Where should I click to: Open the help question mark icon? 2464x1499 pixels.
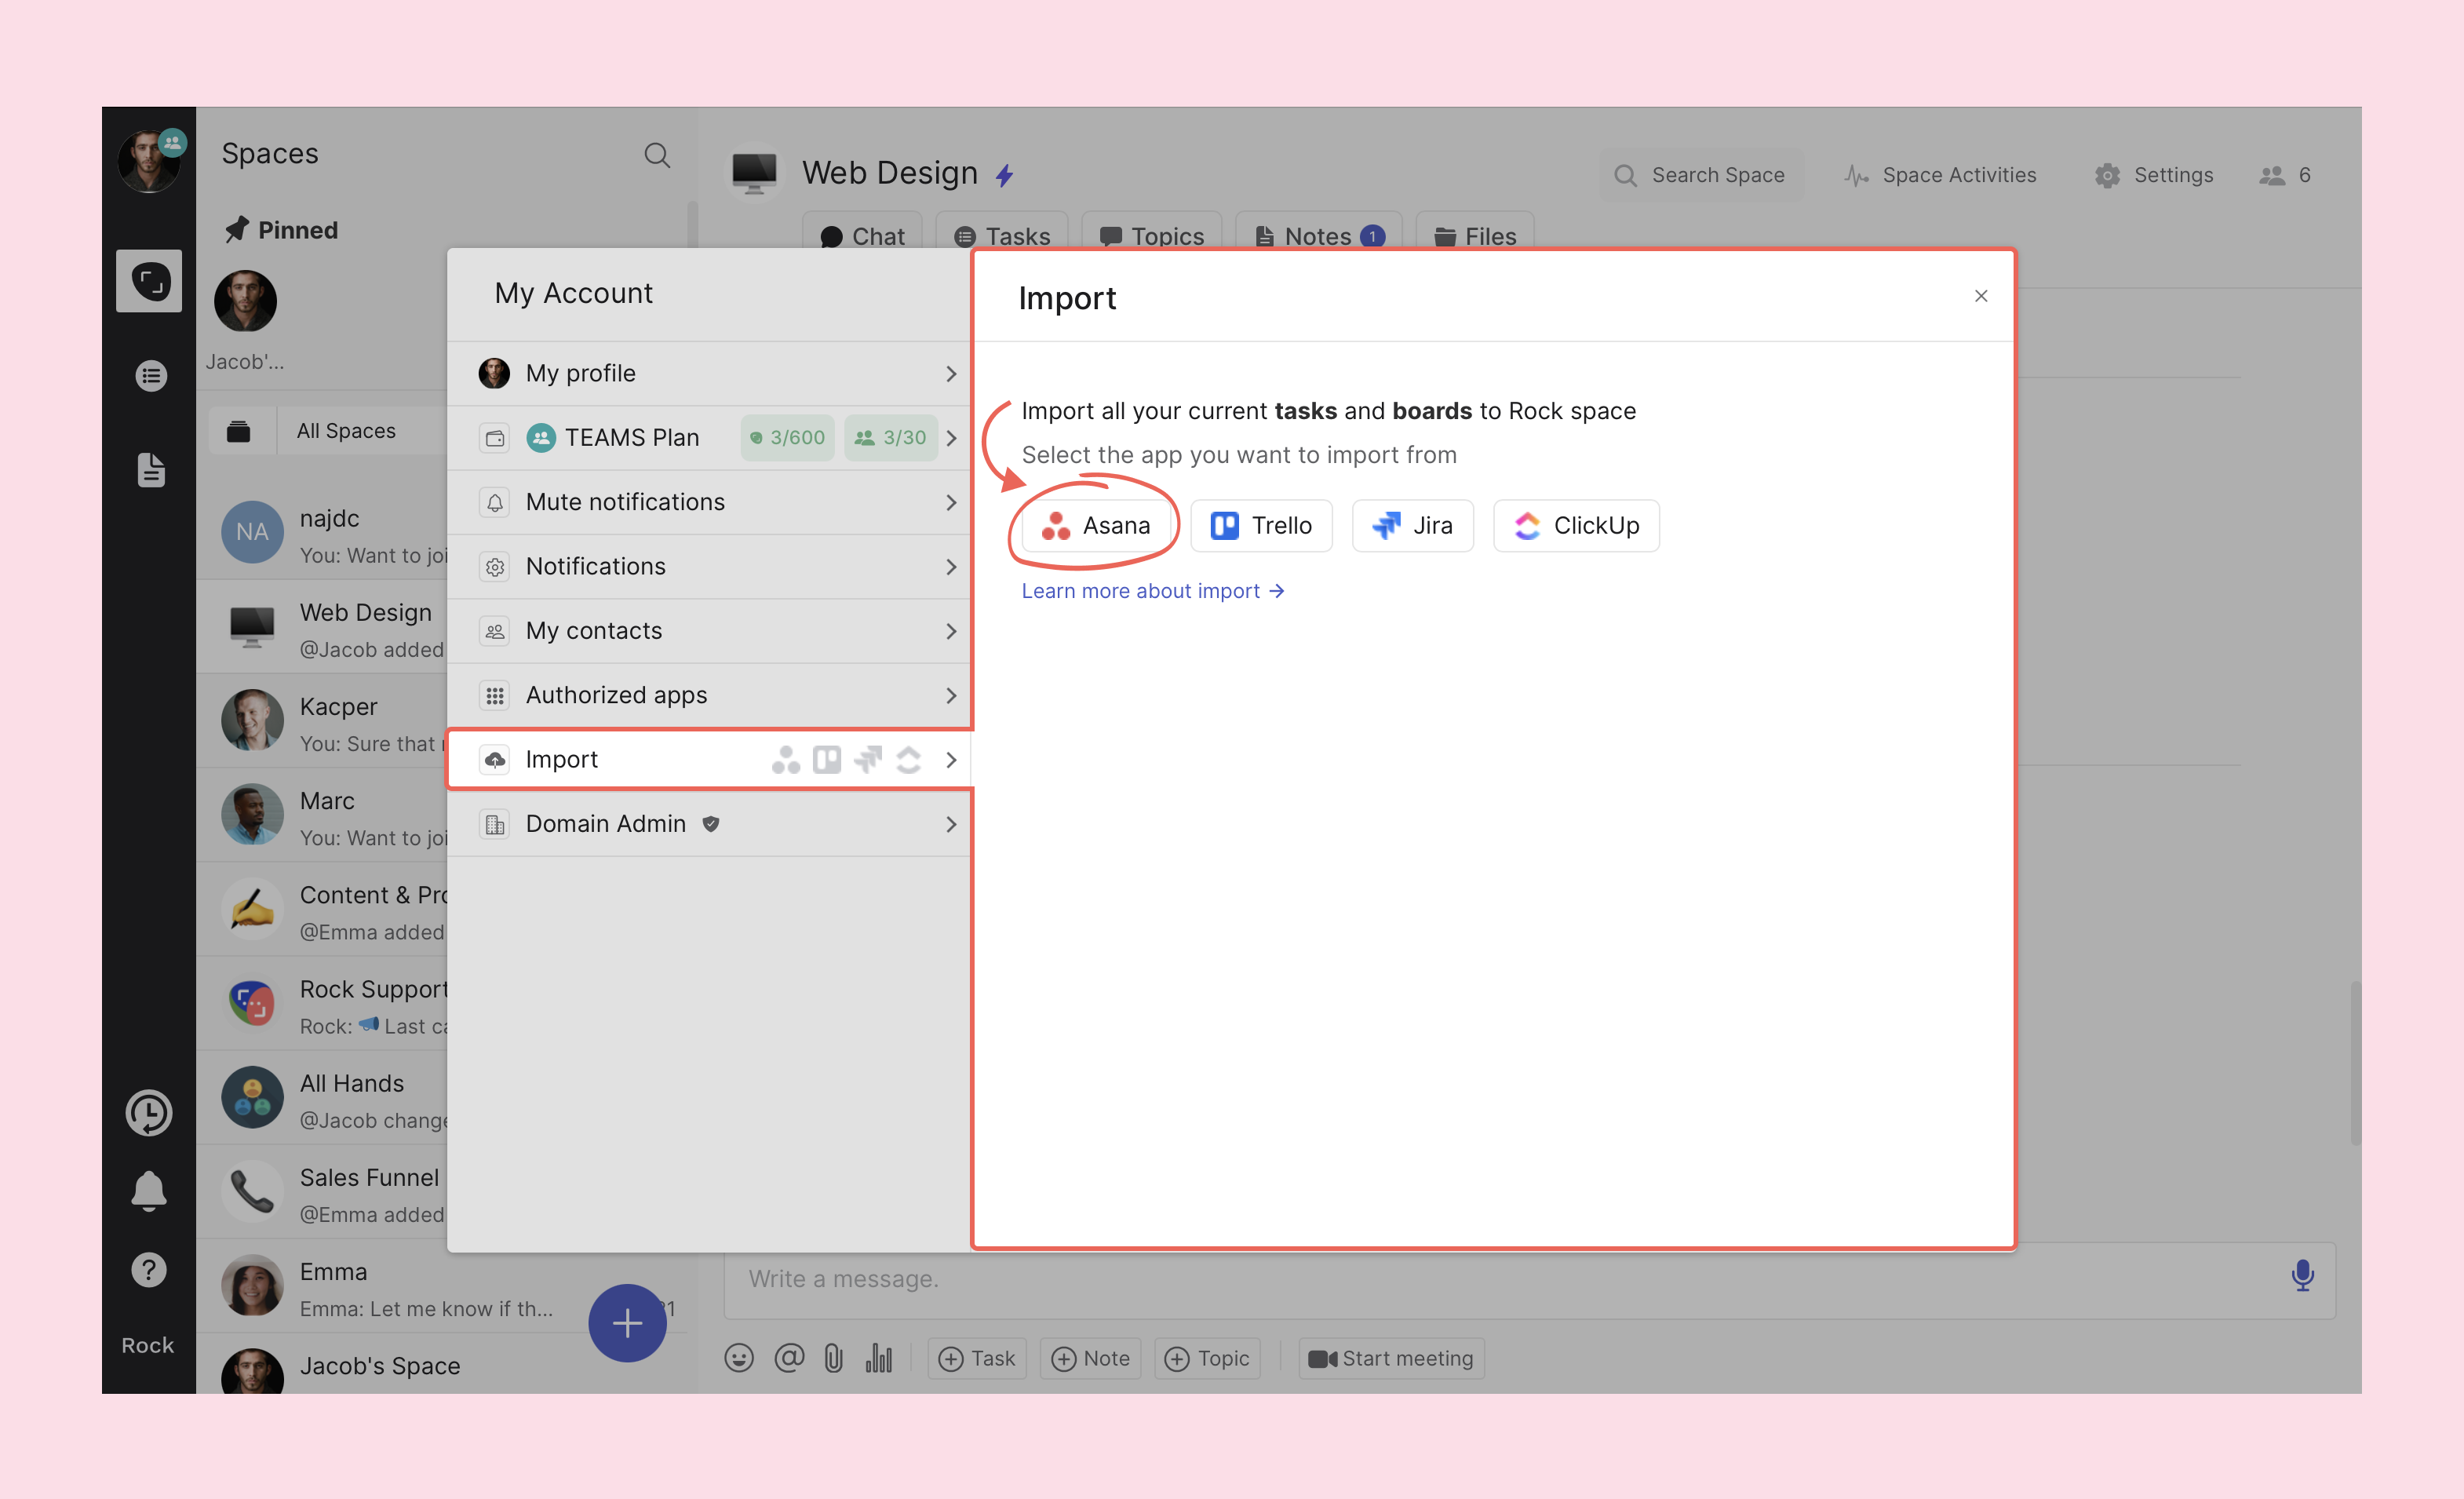click(149, 1270)
